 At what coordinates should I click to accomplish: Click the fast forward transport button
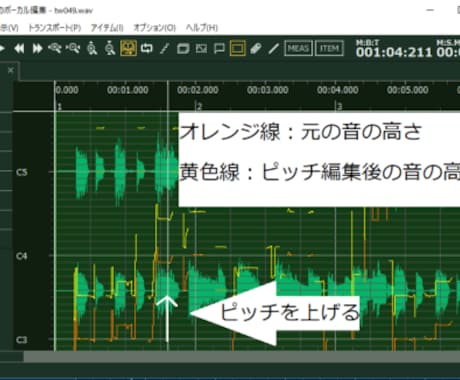coord(37,49)
